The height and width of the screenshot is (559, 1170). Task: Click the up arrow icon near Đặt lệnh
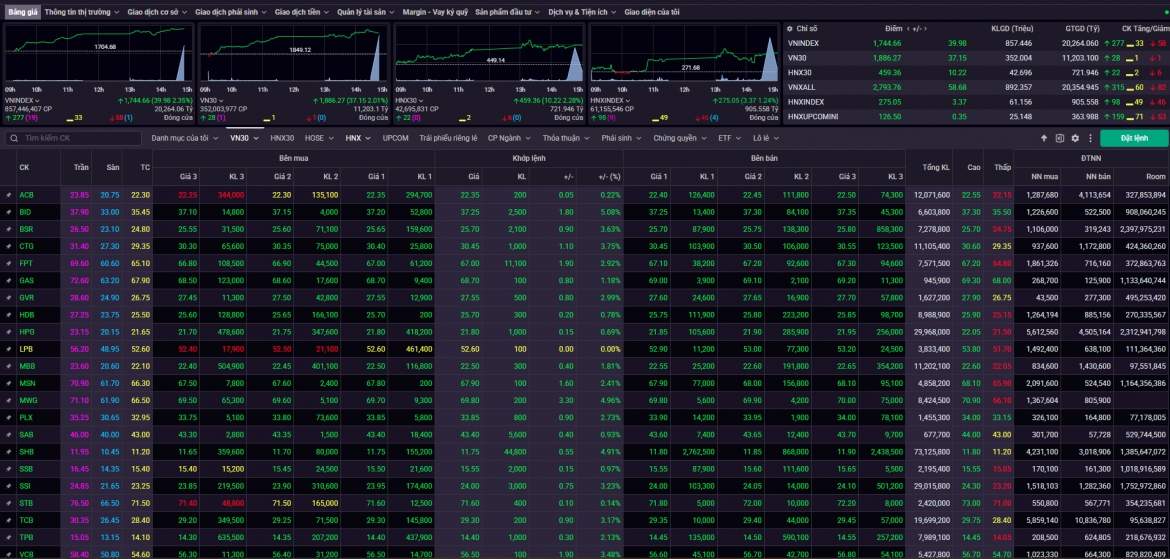[x=1044, y=138]
